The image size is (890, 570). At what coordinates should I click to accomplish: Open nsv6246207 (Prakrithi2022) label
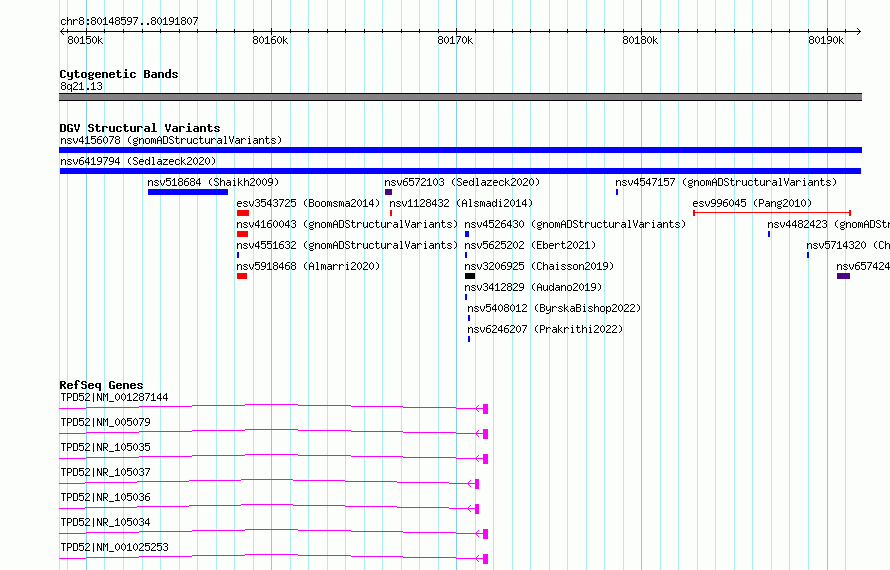(545, 329)
